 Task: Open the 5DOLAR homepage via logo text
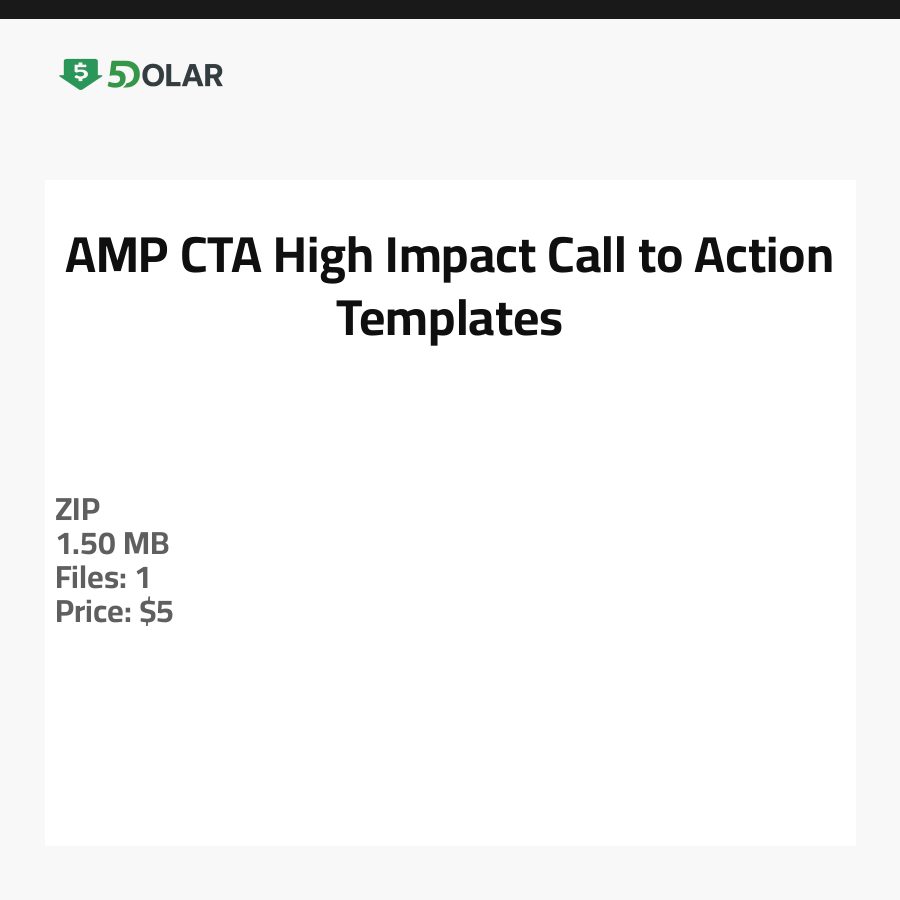pos(165,75)
